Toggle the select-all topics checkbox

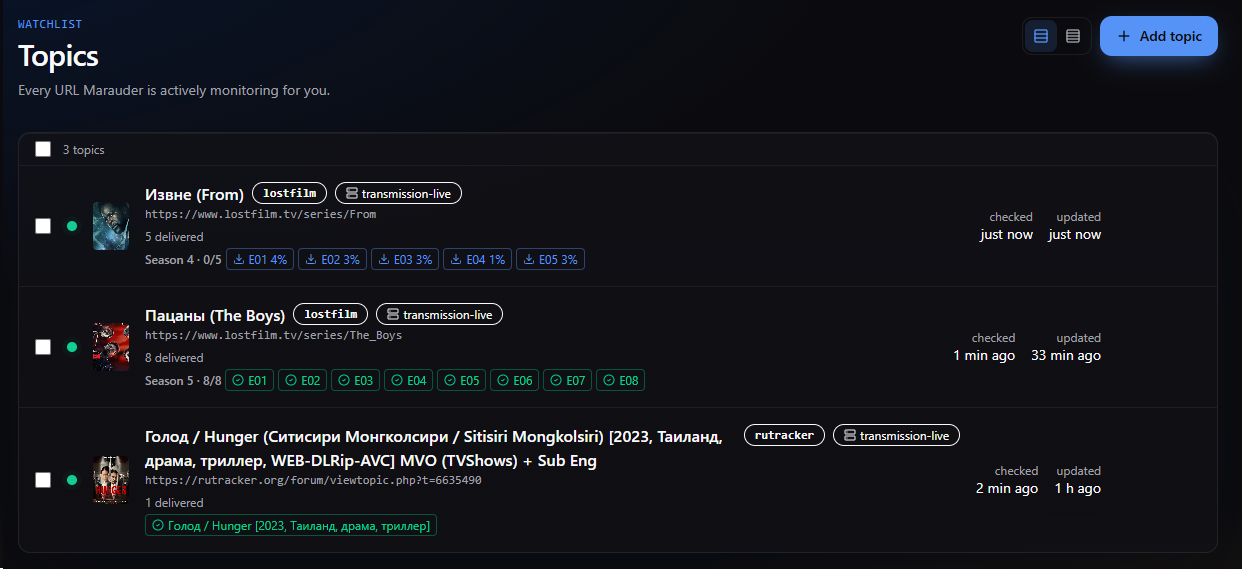click(43, 149)
